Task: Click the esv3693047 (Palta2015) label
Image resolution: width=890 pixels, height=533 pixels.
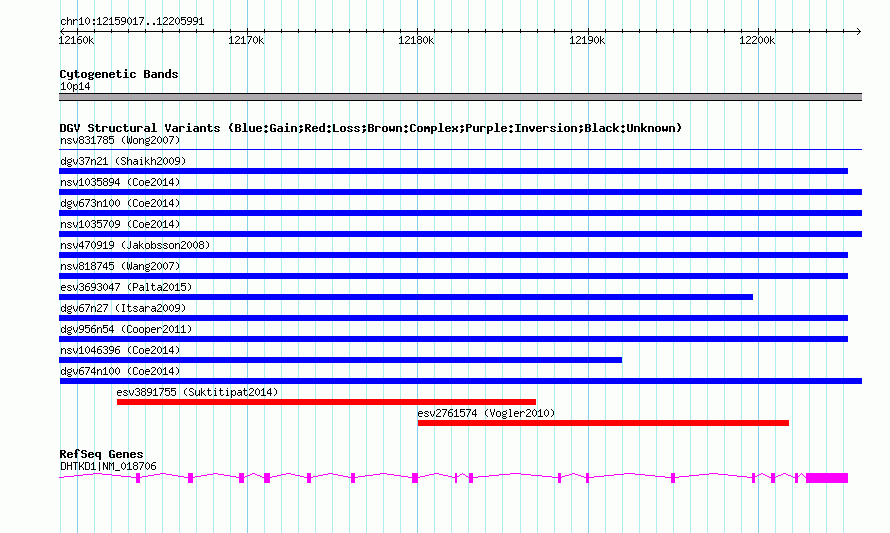Action: tap(126, 287)
